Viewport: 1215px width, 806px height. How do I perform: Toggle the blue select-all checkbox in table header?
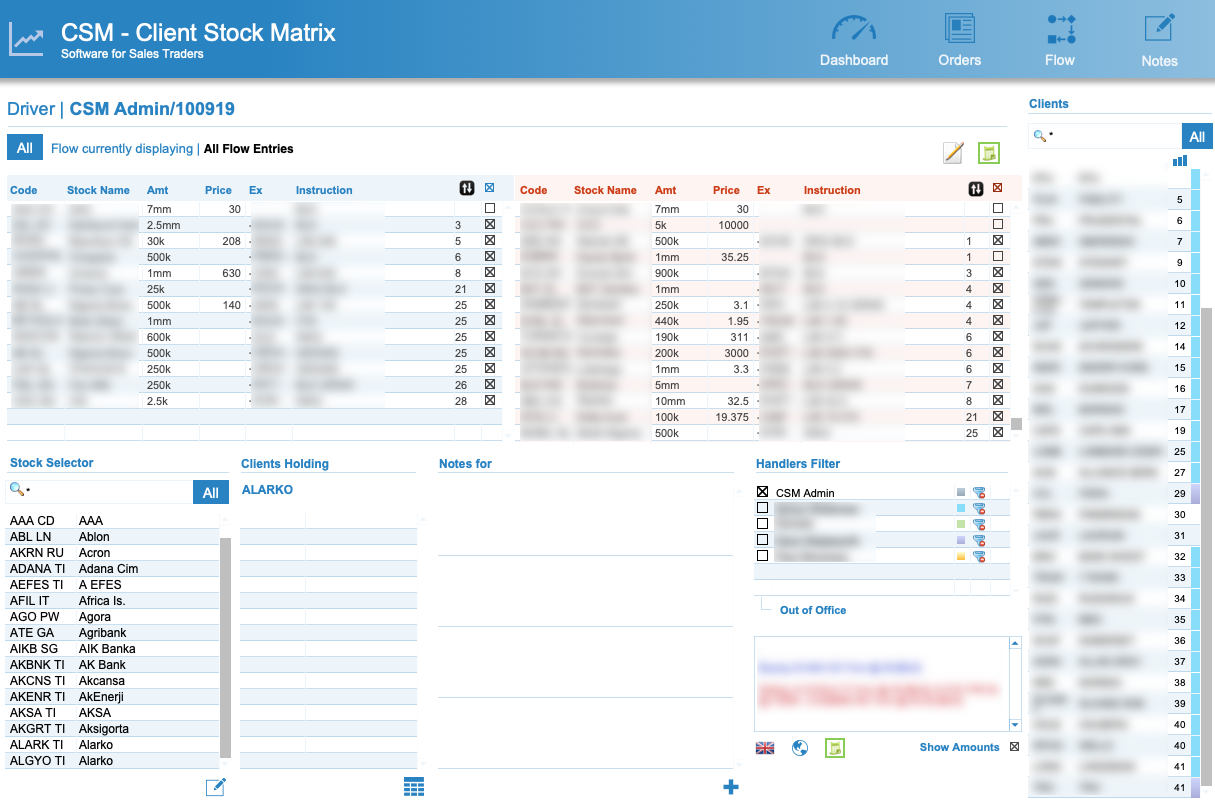tap(489, 187)
